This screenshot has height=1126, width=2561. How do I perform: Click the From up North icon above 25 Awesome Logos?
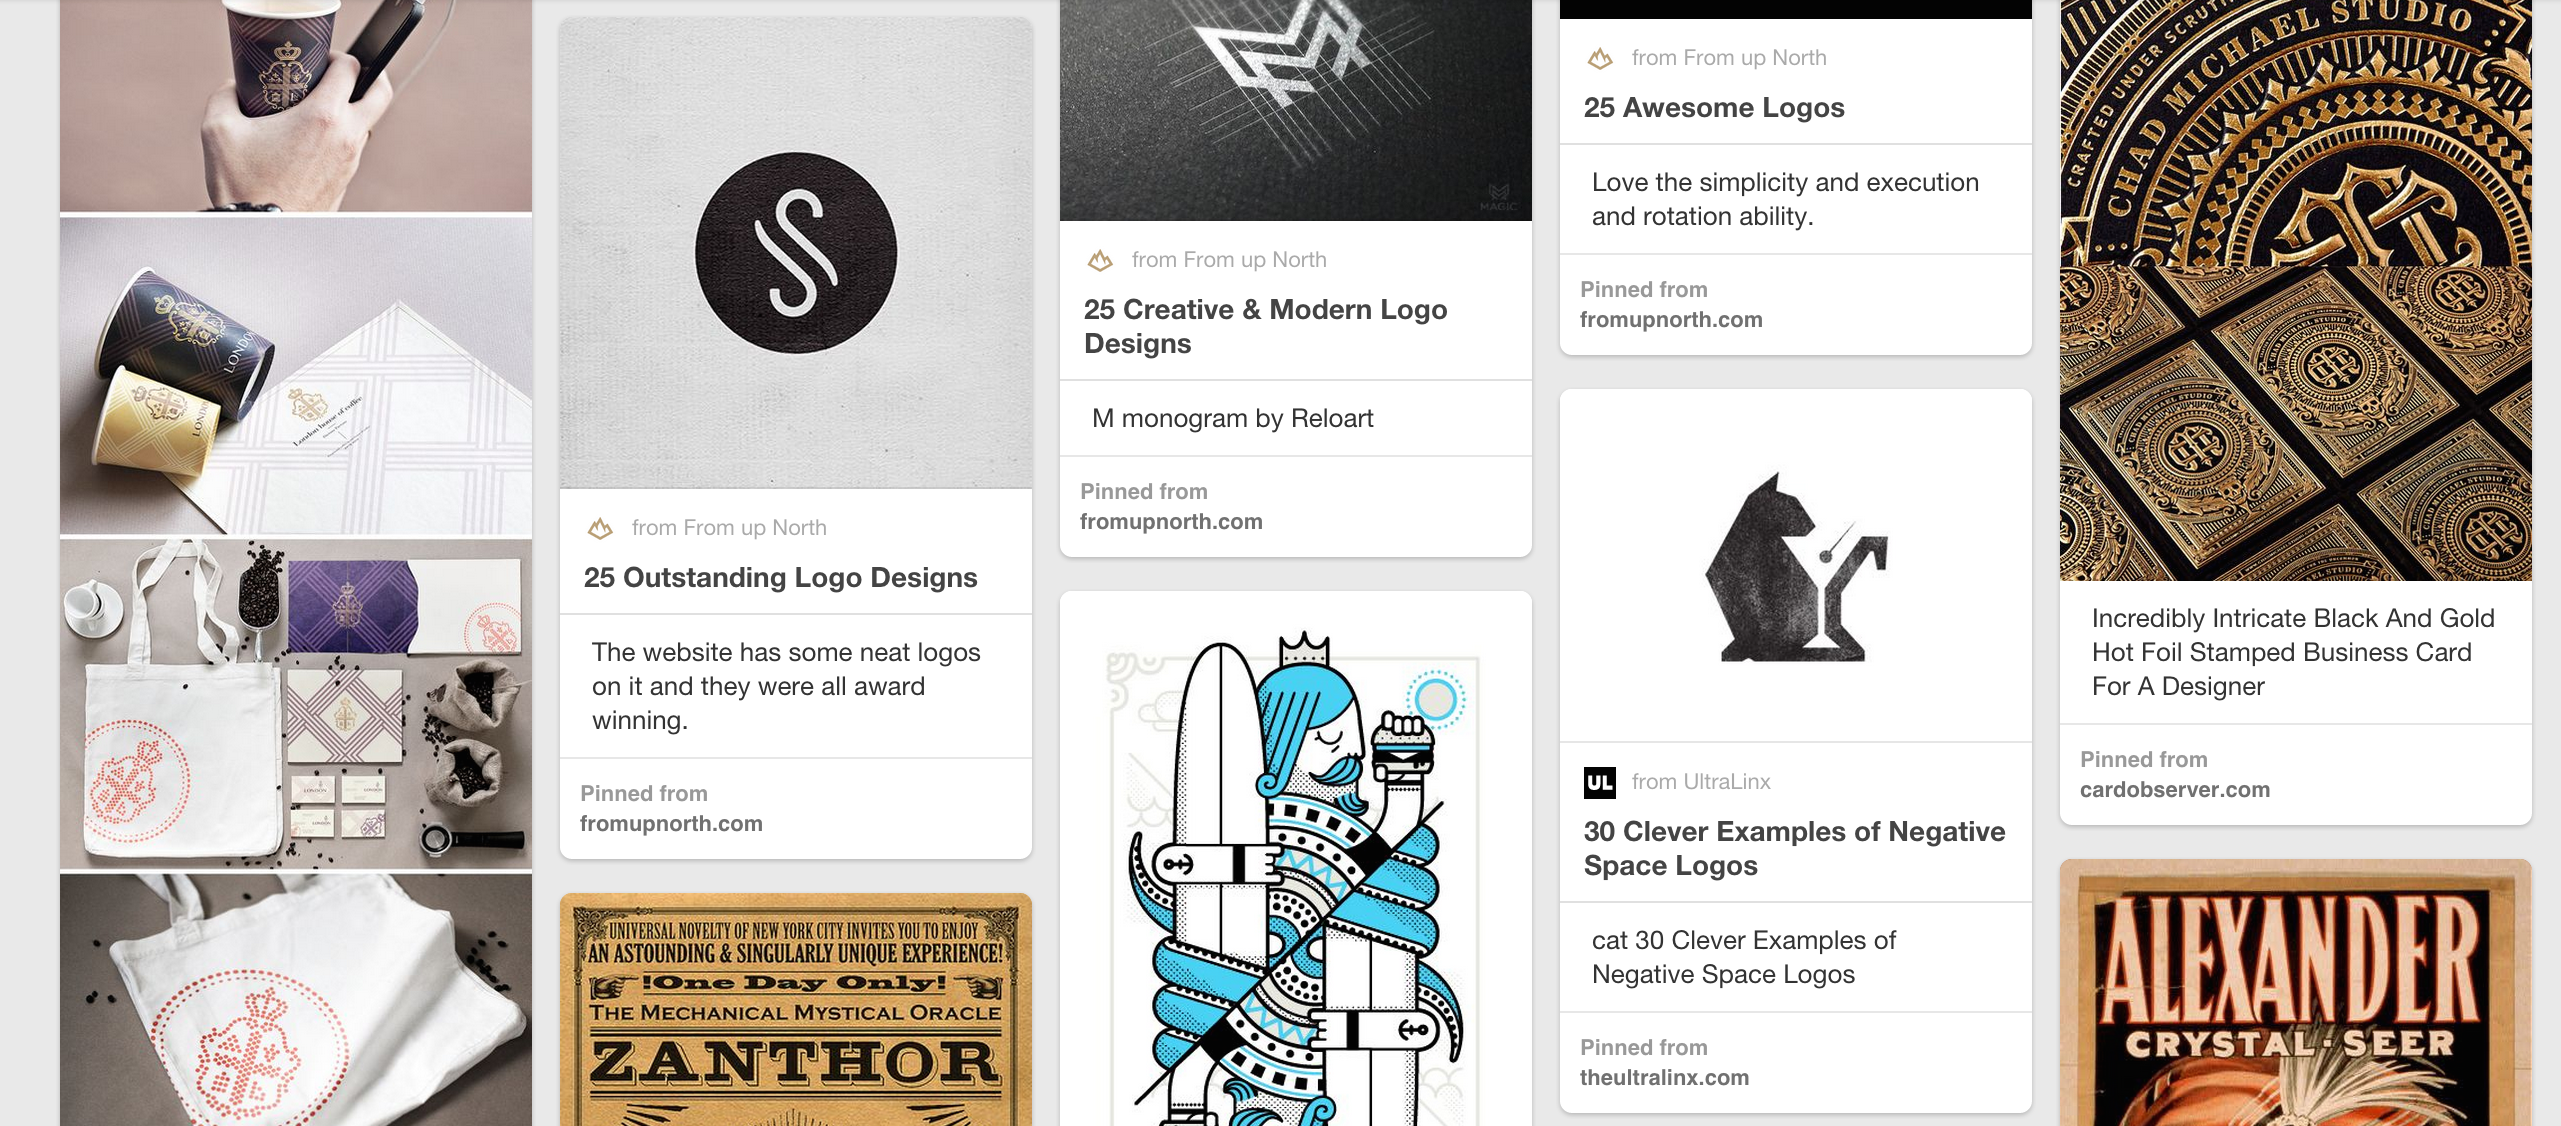click(1600, 58)
